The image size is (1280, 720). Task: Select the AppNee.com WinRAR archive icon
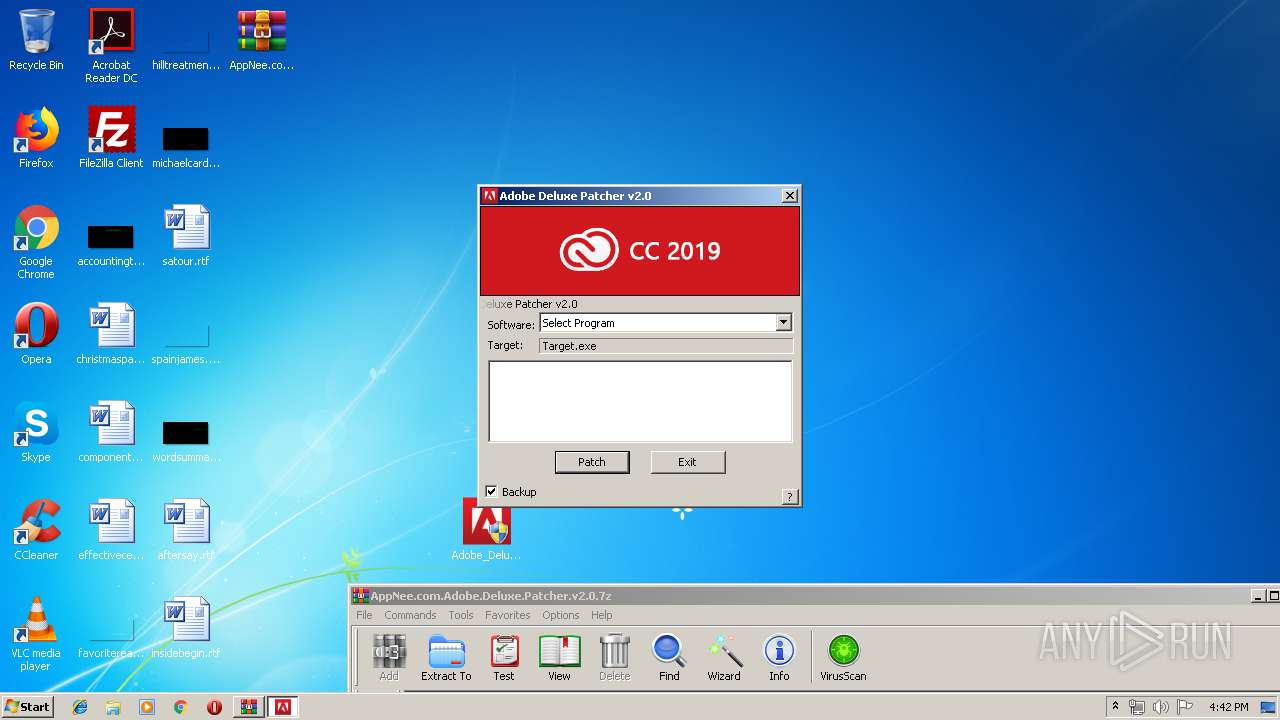261,40
